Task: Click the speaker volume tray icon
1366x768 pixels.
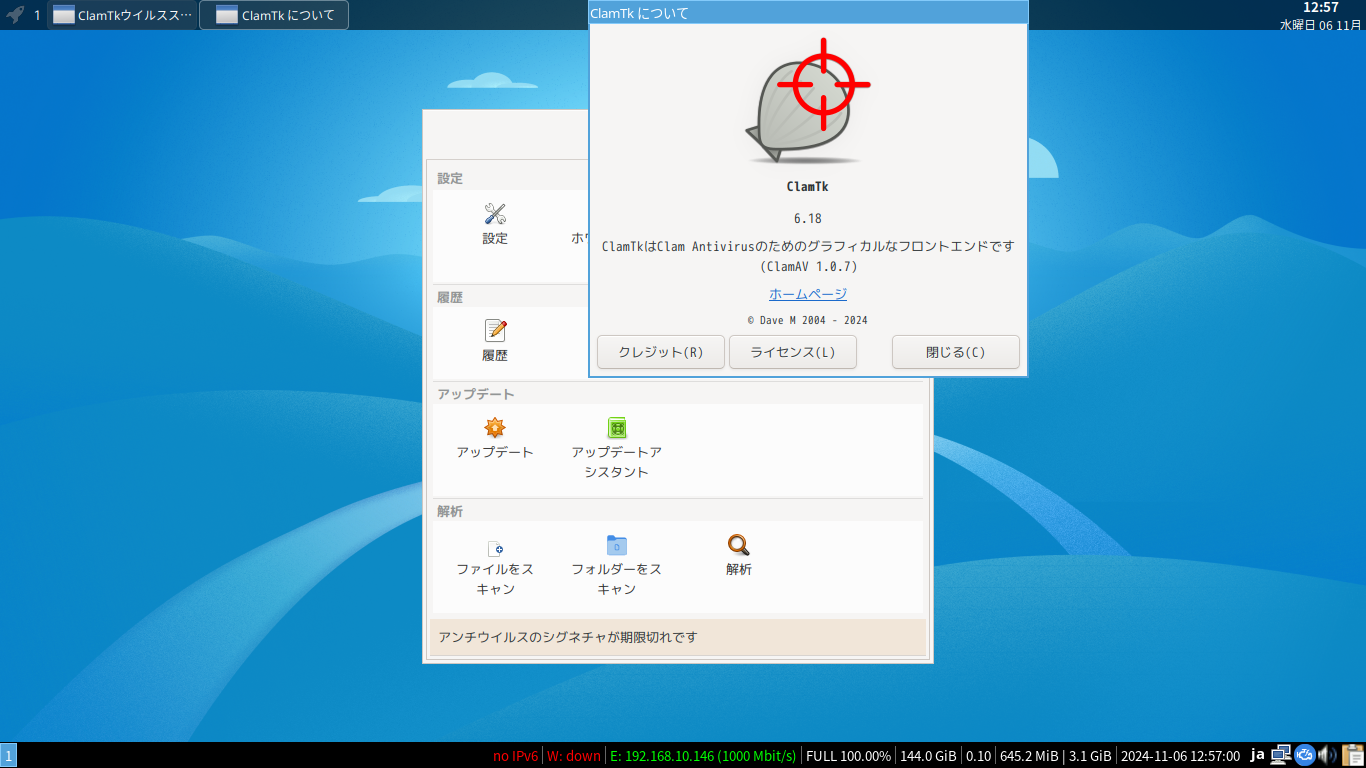Action: 1328,755
